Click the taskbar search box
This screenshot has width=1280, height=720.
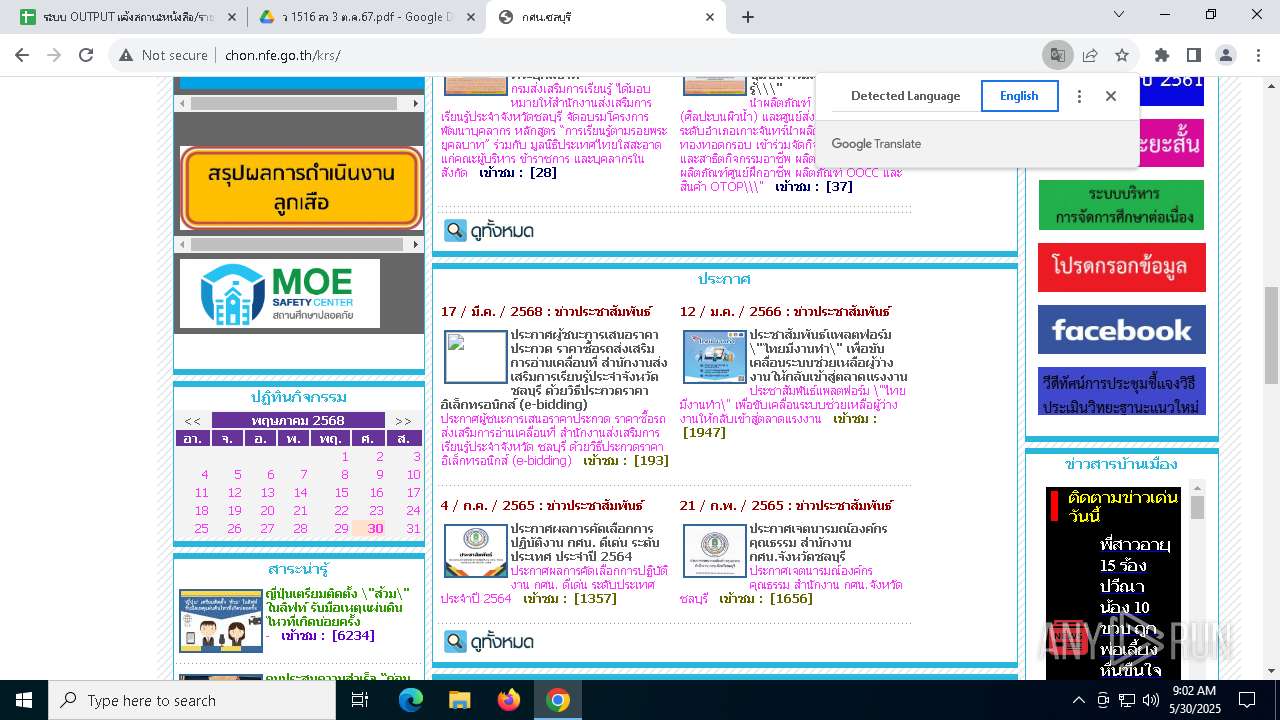(192, 700)
